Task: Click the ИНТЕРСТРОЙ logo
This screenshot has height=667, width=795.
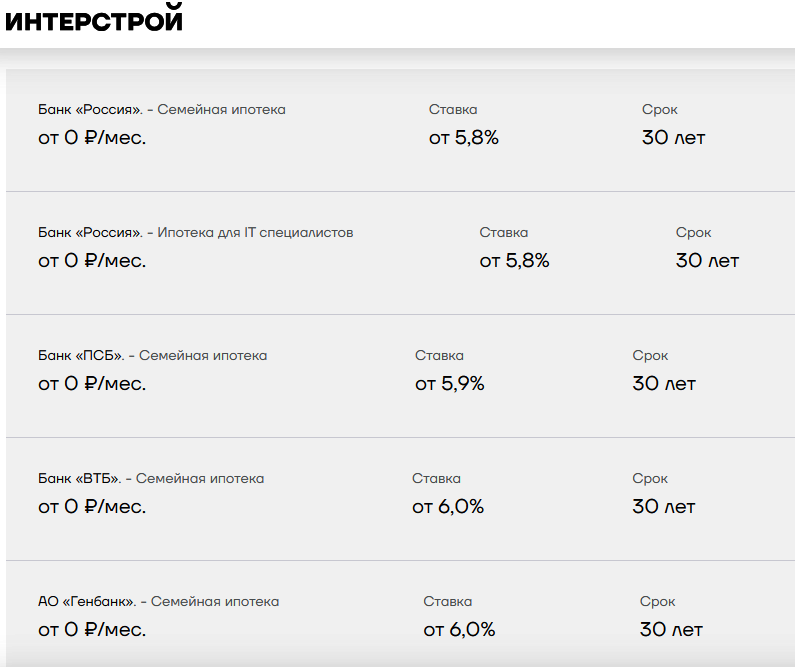Action: coord(94,19)
